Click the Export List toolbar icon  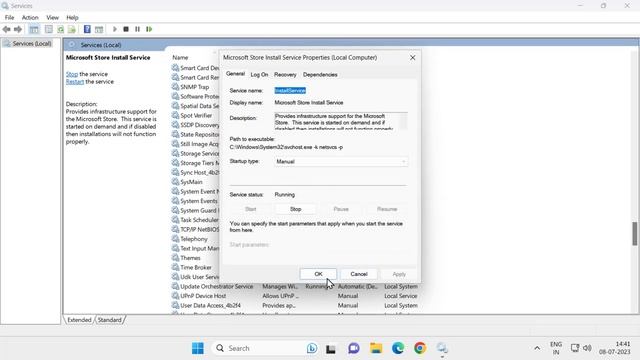pos(72,29)
